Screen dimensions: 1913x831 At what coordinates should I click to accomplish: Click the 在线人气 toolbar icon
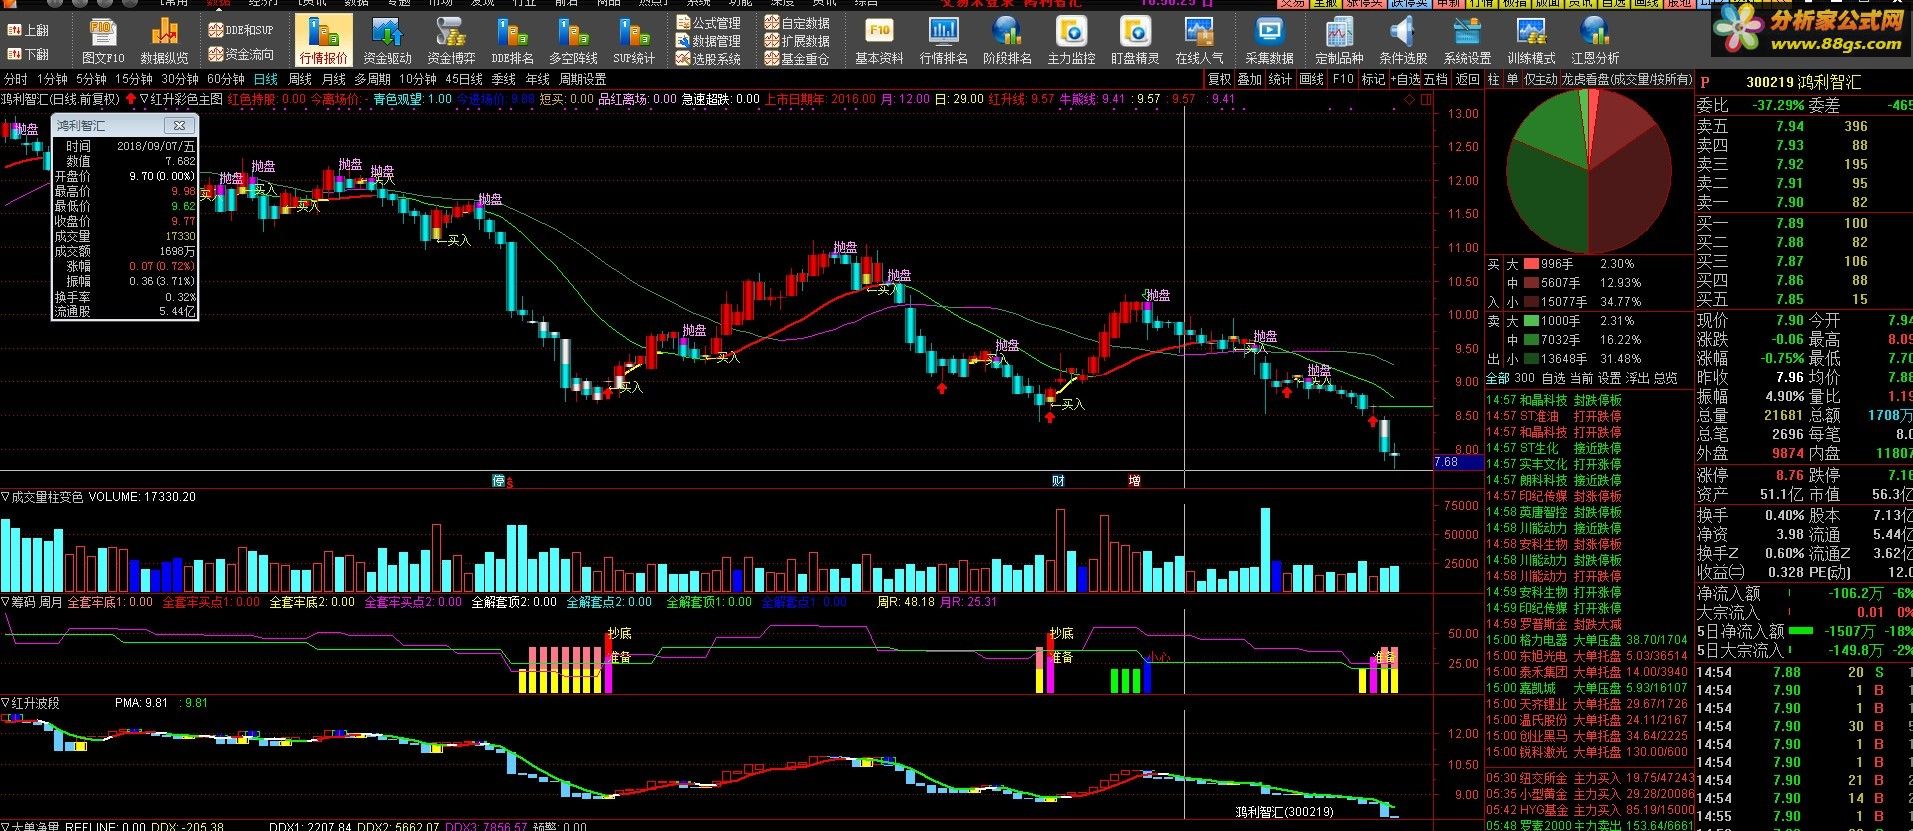coord(1199,41)
